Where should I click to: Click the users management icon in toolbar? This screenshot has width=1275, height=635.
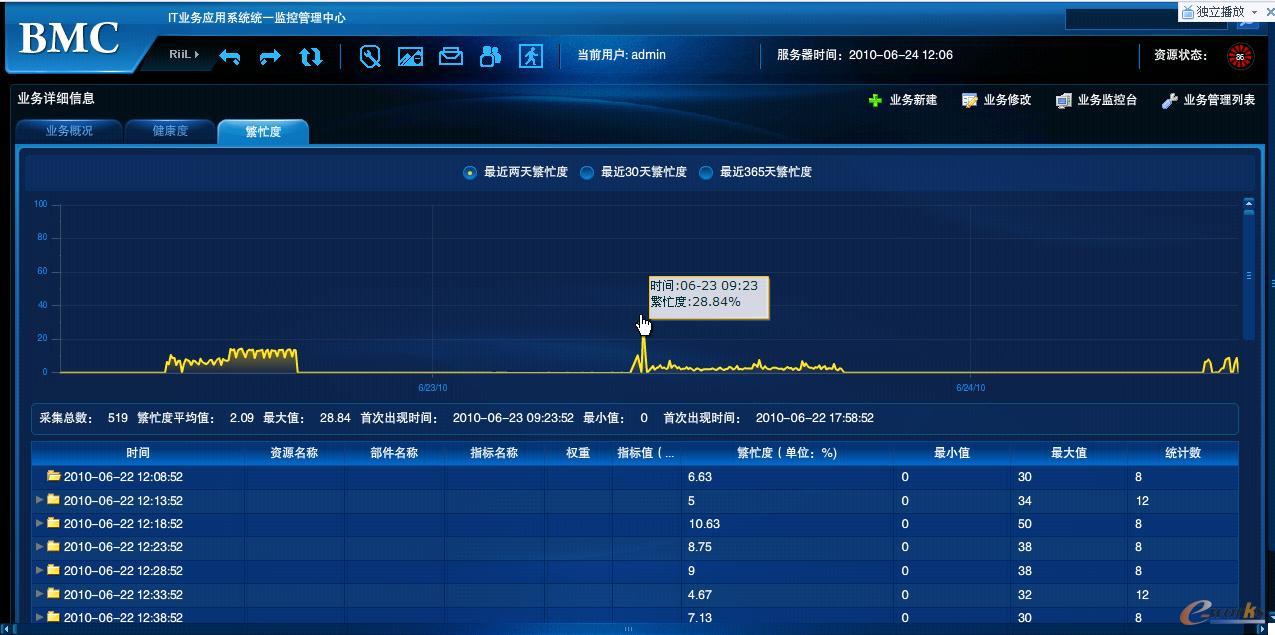(x=489, y=57)
